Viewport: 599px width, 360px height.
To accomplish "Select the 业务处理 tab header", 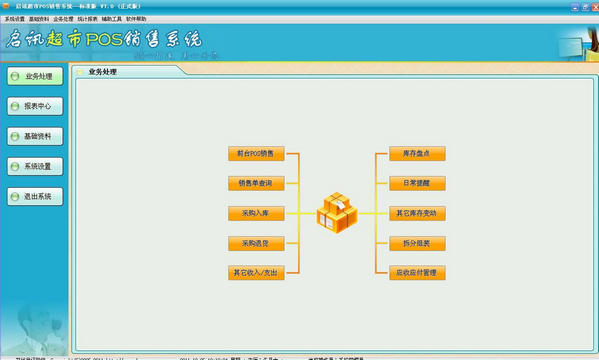I will pyautogui.click(x=102, y=71).
